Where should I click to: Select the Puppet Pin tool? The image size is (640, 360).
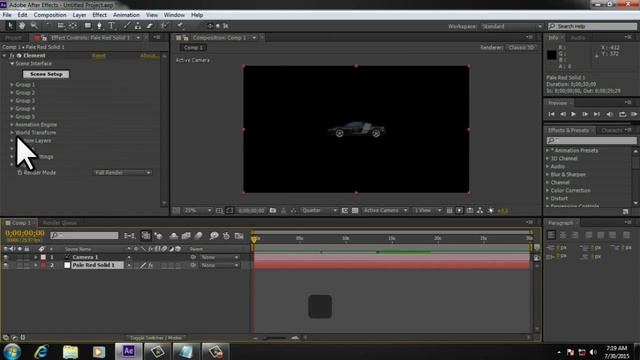coord(180,26)
